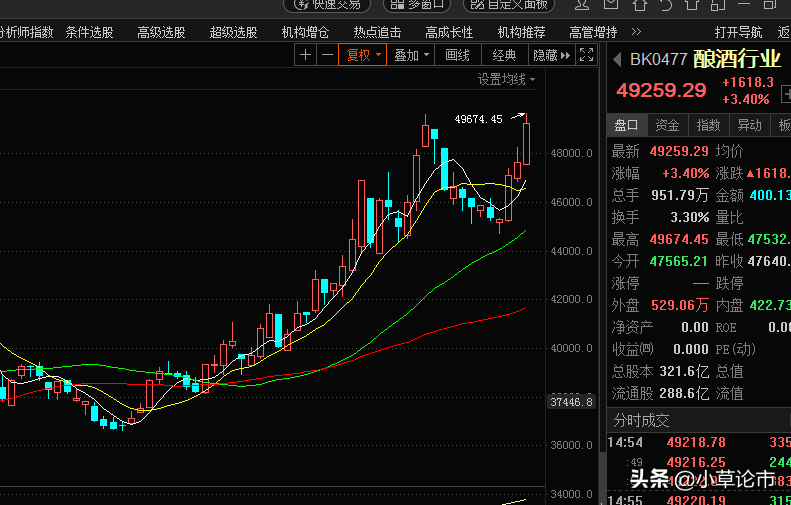Viewport: 791px width, 505px height.
Task: Click 分时成交 panel header
Action: coord(642,420)
